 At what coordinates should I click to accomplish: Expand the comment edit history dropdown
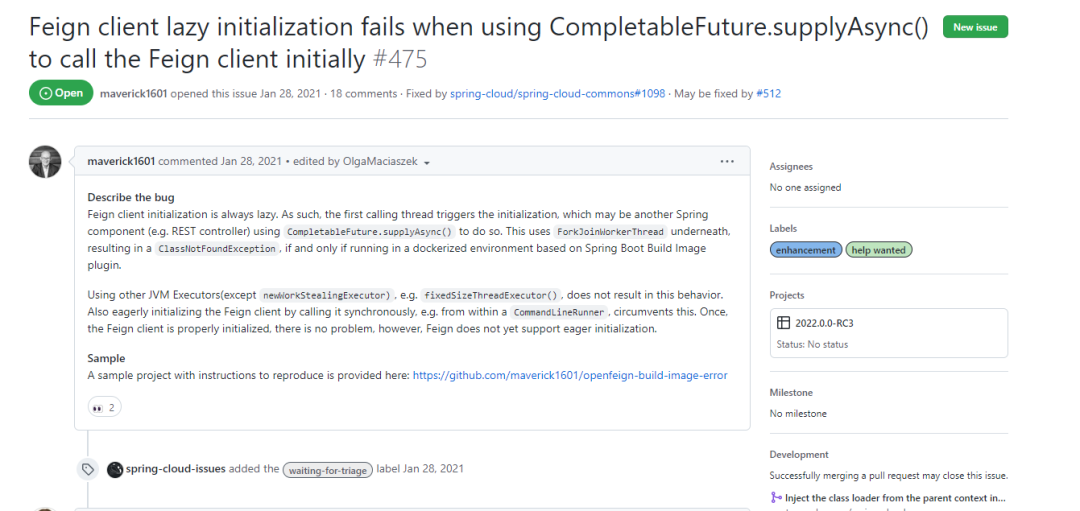click(x=427, y=162)
